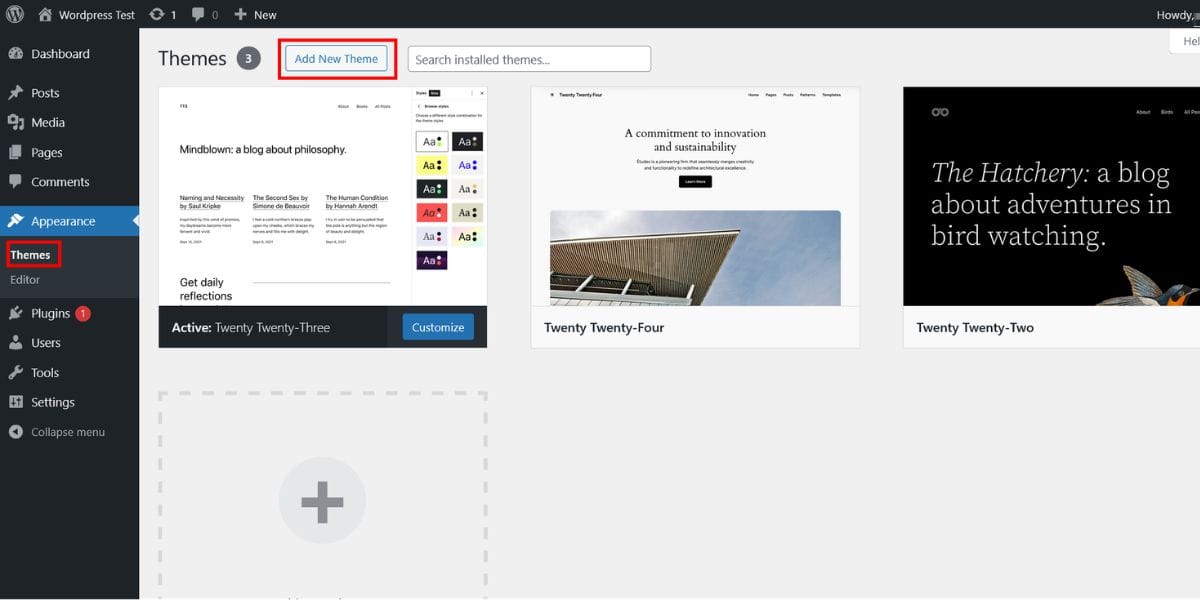Click the WordPress logo icon
This screenshot has width=1200, height=600.
14,15
